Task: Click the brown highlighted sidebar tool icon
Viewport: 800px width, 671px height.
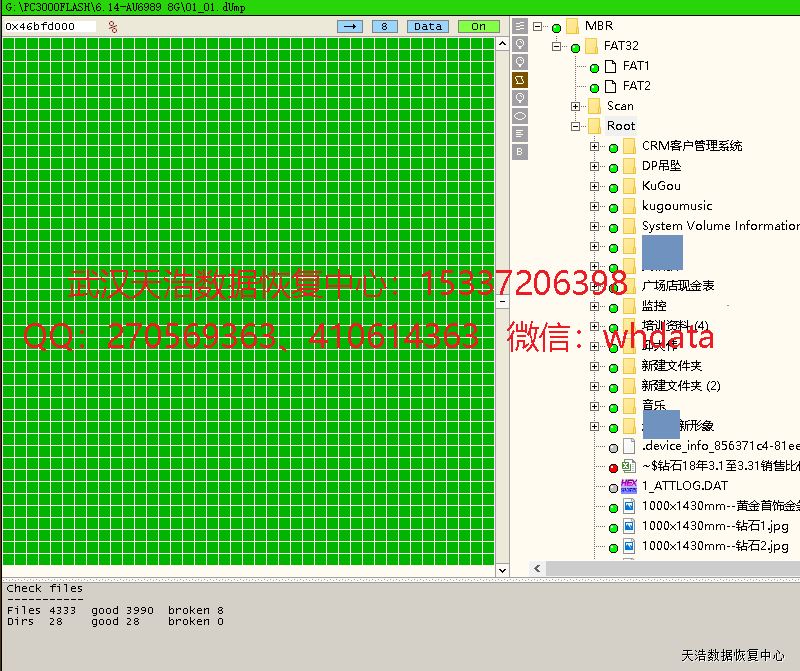Action: [x=520, y=79]
